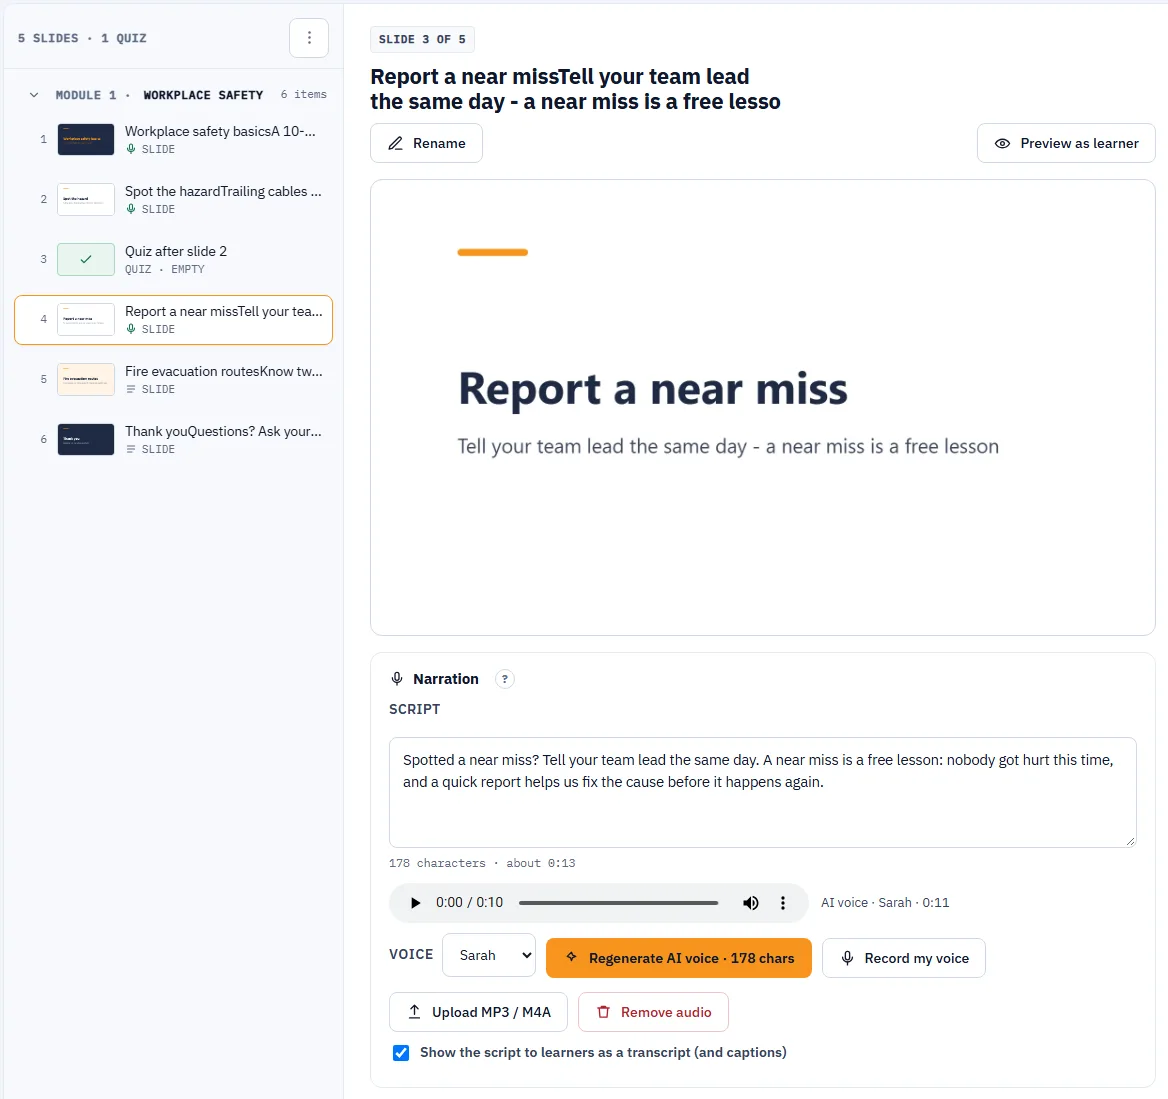
Task: Select the Workplace safety basics slide row
Action: [x=174, y=139]
